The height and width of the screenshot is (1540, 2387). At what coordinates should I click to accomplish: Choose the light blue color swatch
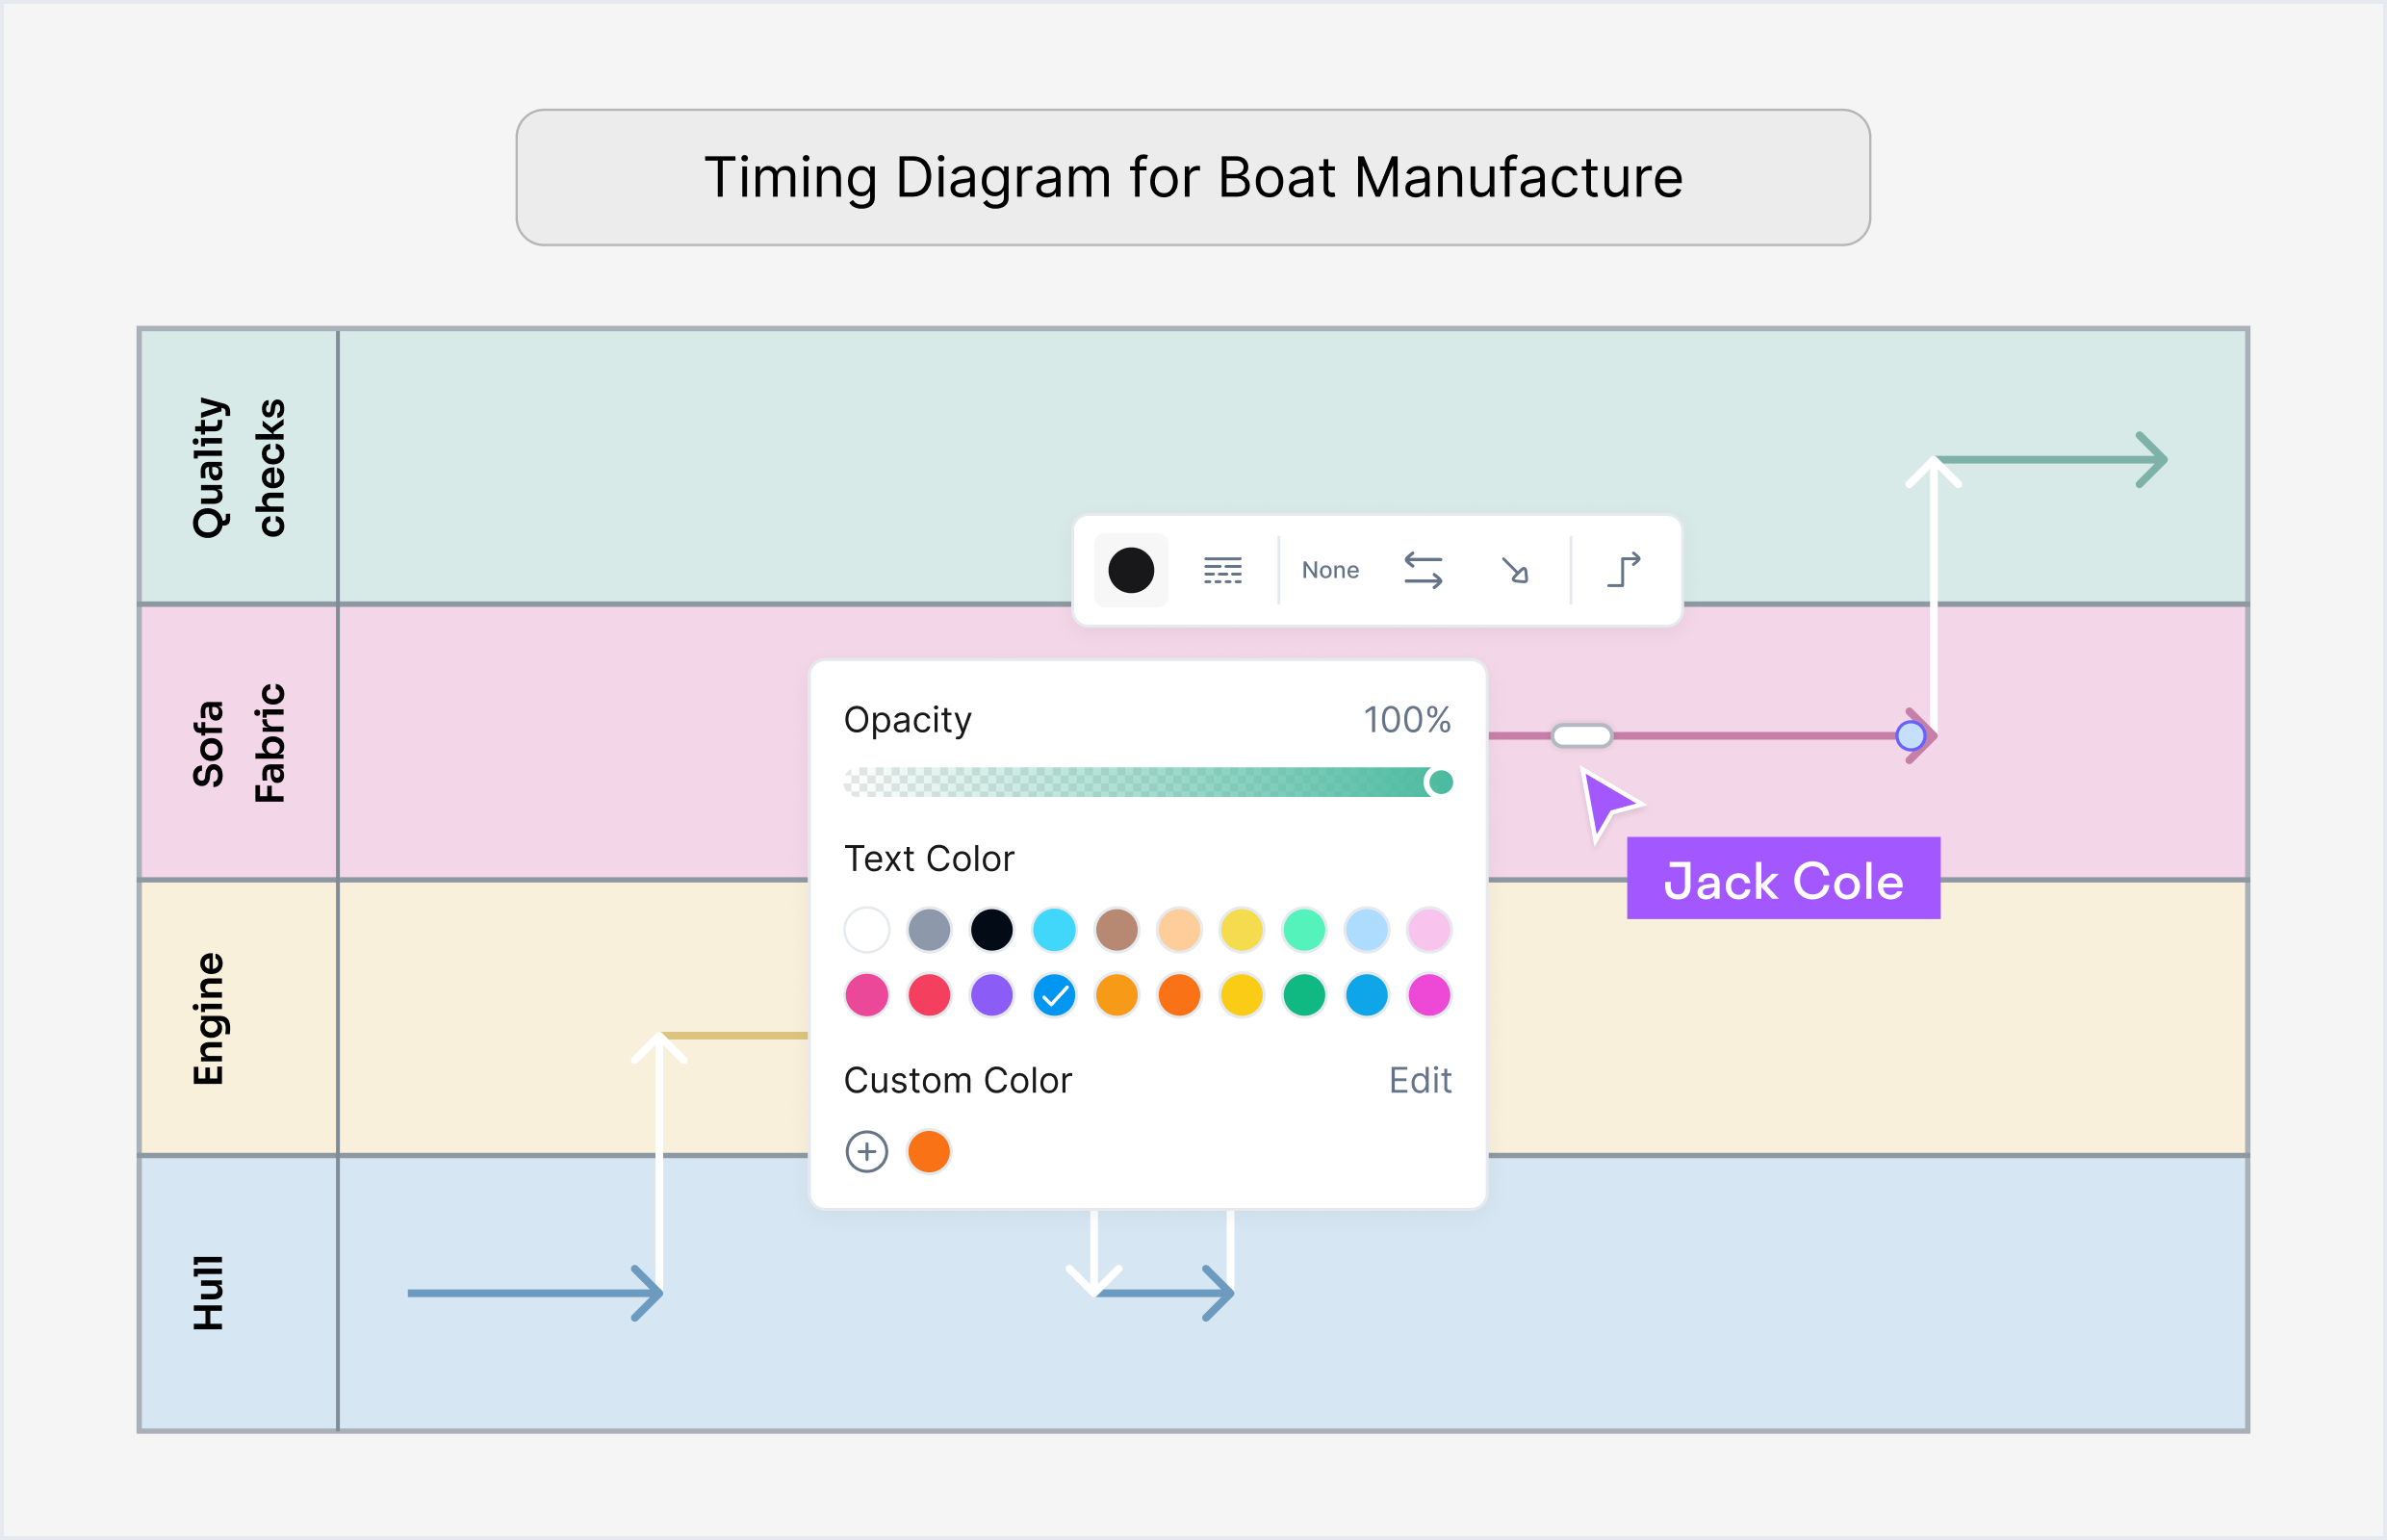point(1367,930)
